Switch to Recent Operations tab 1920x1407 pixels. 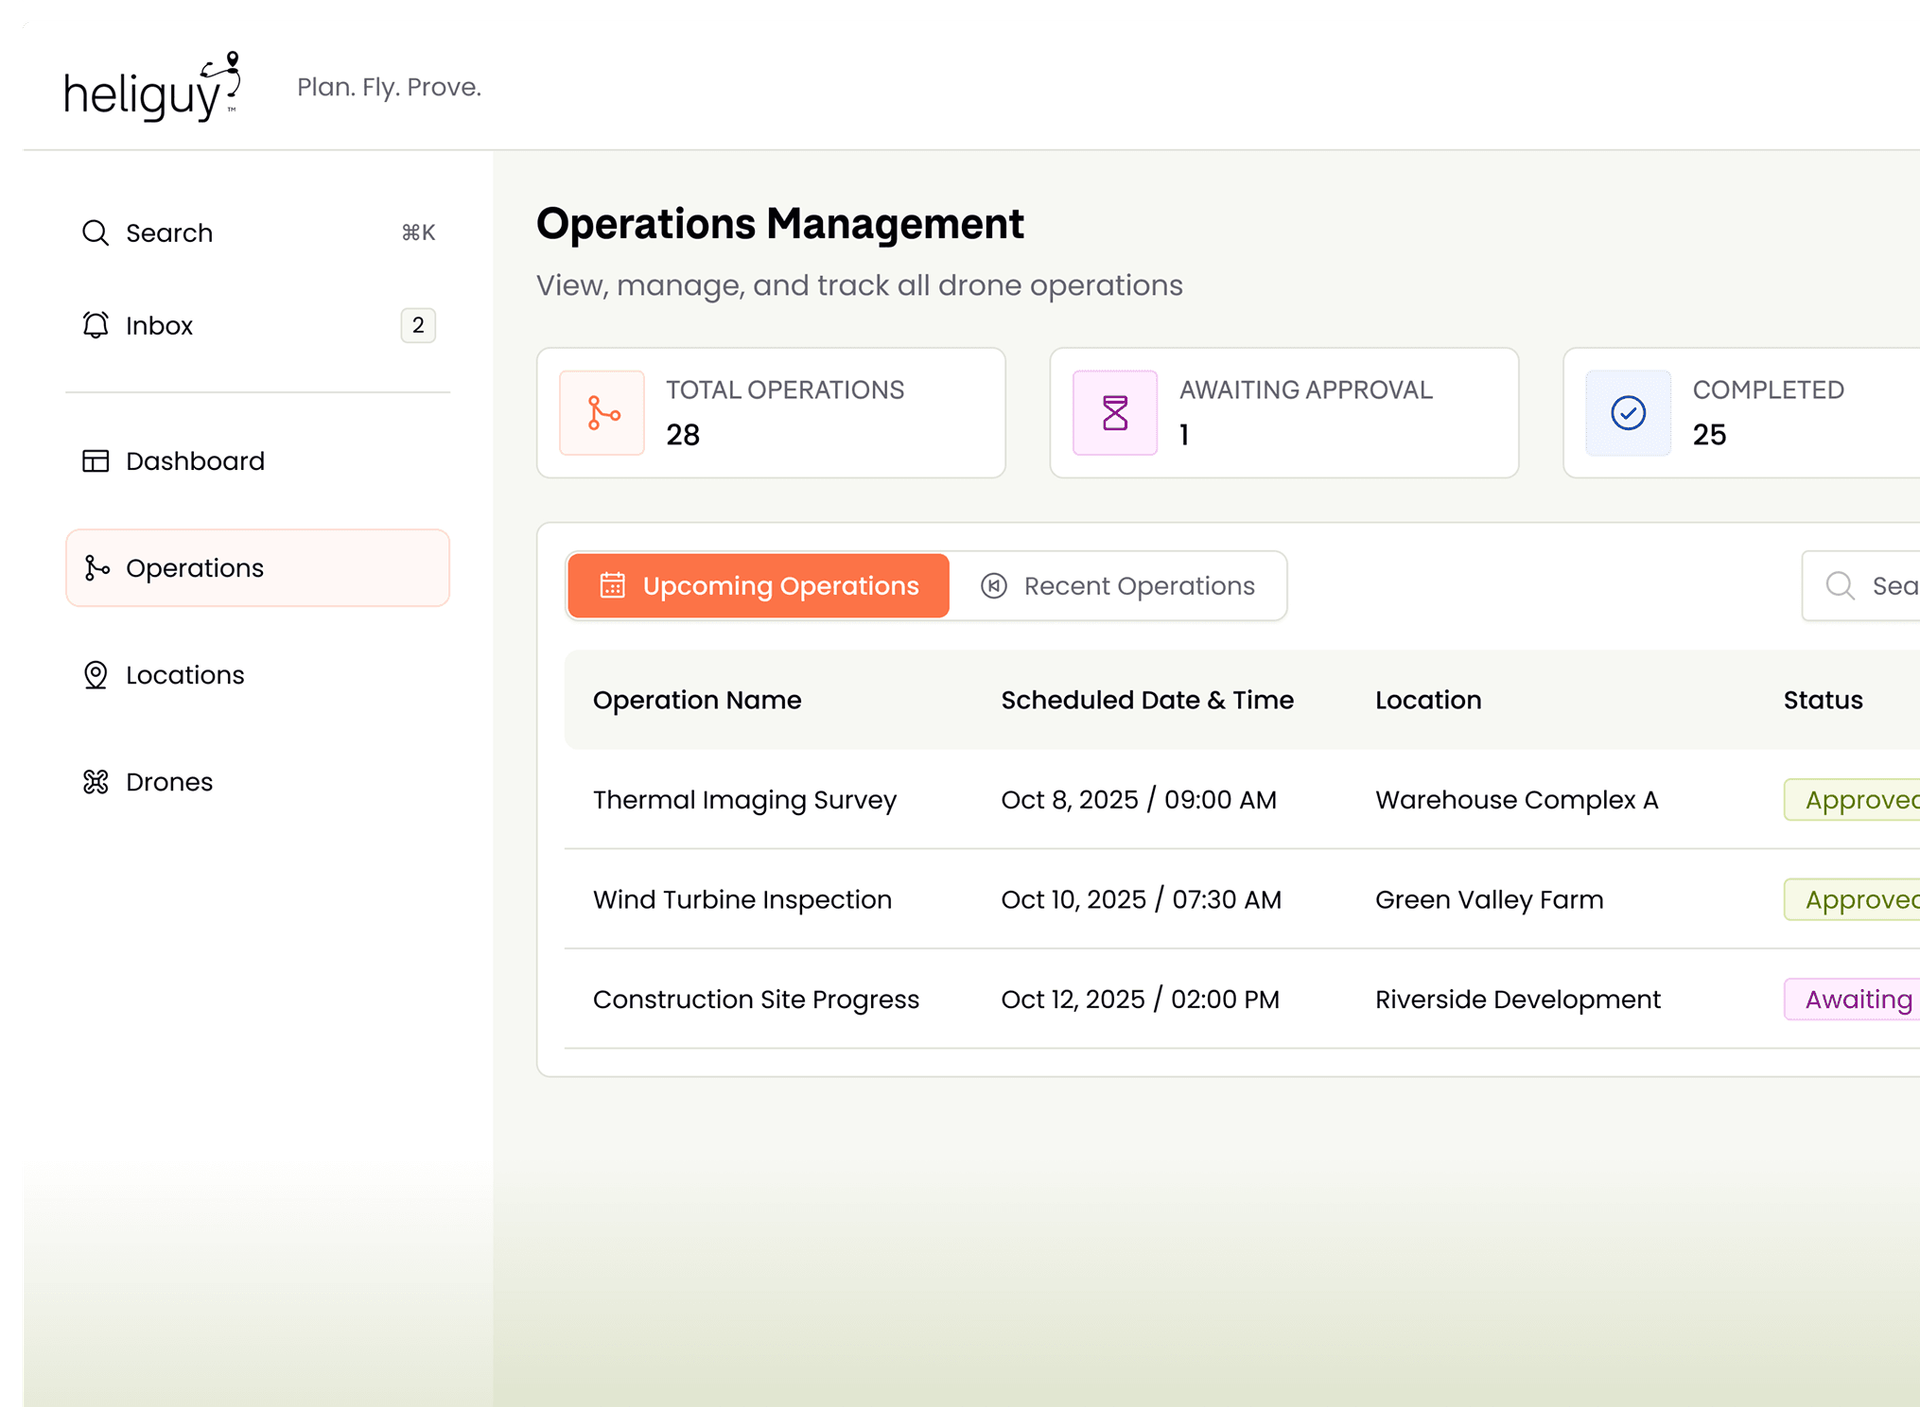pos(1118,586)
